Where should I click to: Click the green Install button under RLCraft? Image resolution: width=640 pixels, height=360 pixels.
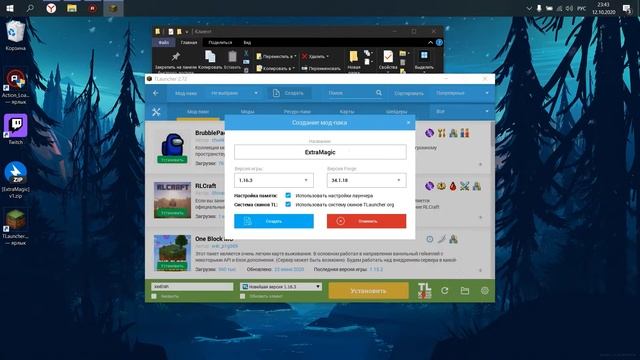172,213
